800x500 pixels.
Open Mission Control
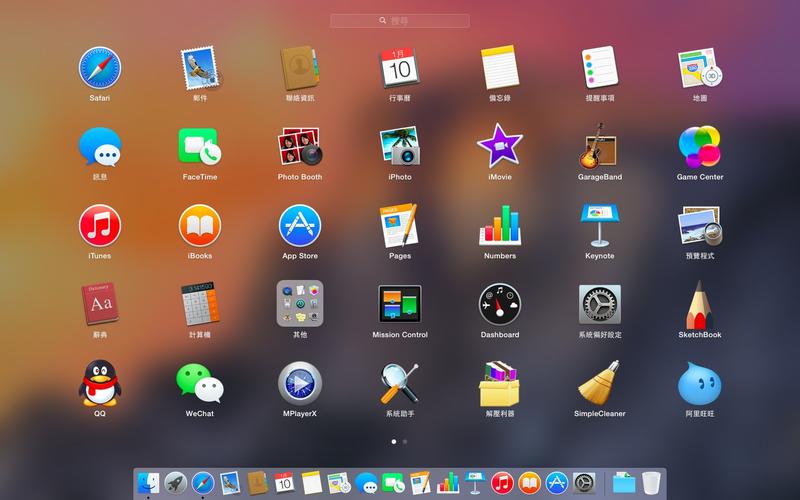tap(400, 304)
